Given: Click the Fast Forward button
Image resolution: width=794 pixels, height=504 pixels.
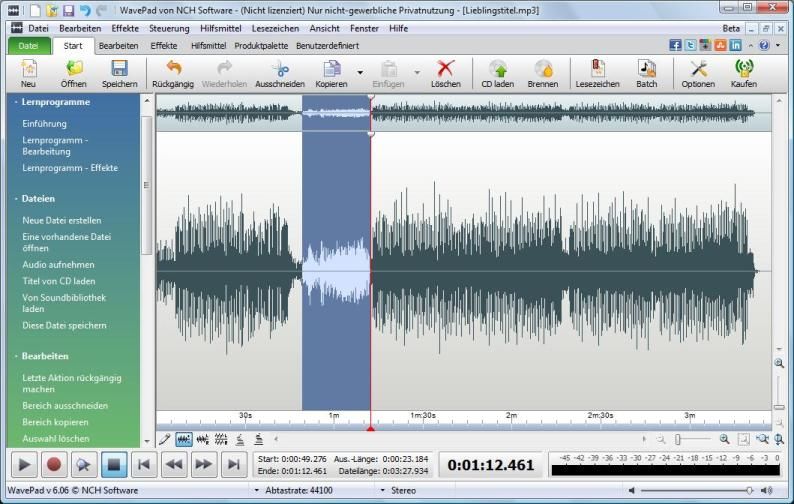Looking at the screenshot, I should coord(204,464).
